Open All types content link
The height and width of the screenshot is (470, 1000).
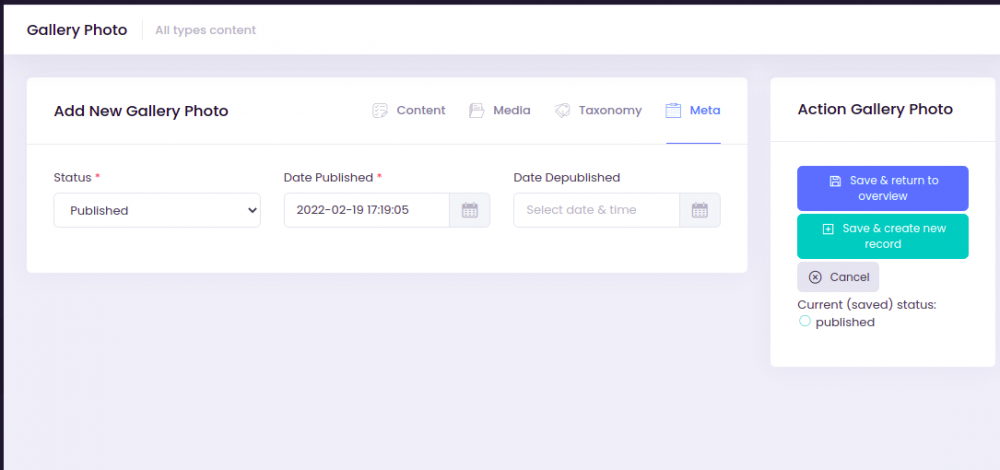[x=205, y=30]
